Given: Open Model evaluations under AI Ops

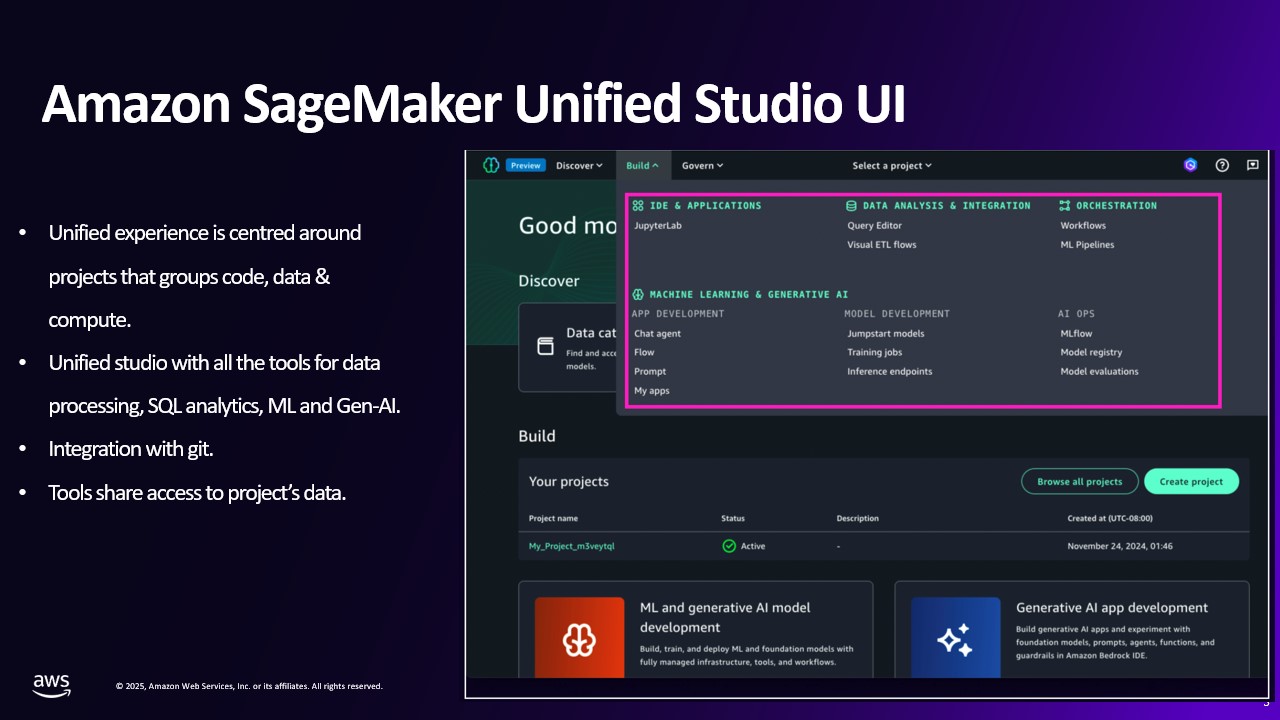Looking at the screenshot, I should click(x=1099, y=372).
